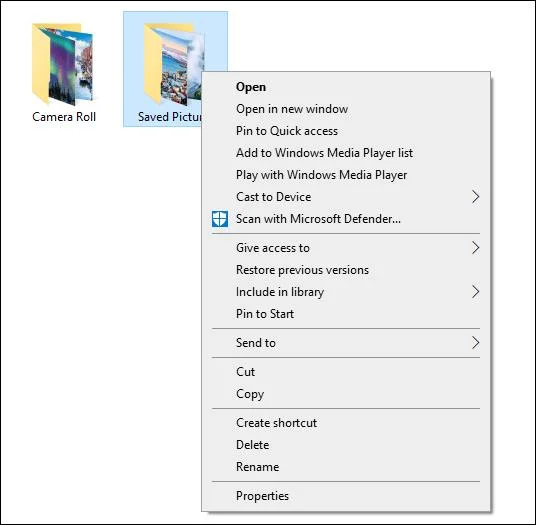Screen dimensions: 536x525
Task: Click the Microsoft Defender shield icon
Action: click(x=220, y=219)
